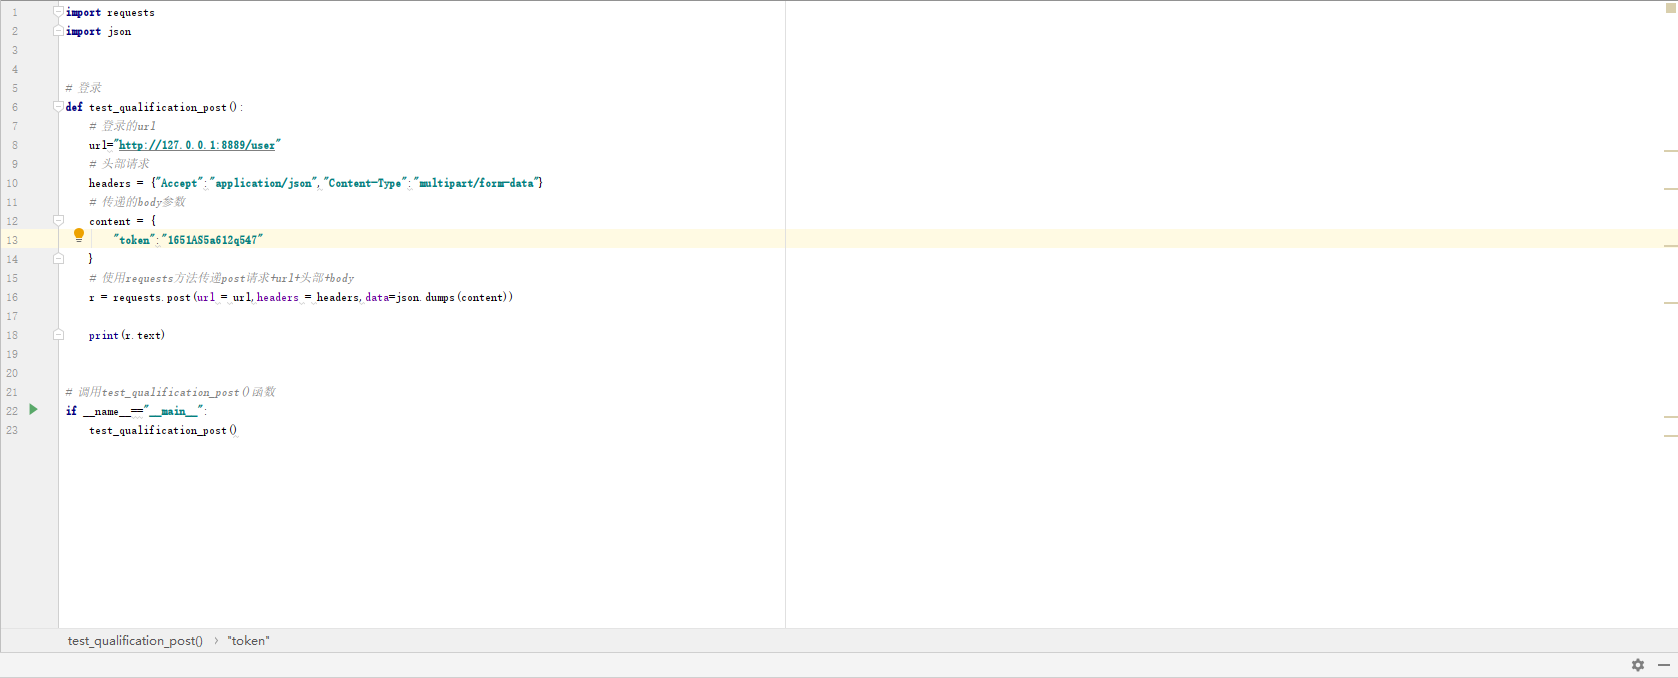
Task: Click the print(r.text) statement
Action: click(127, 335)
